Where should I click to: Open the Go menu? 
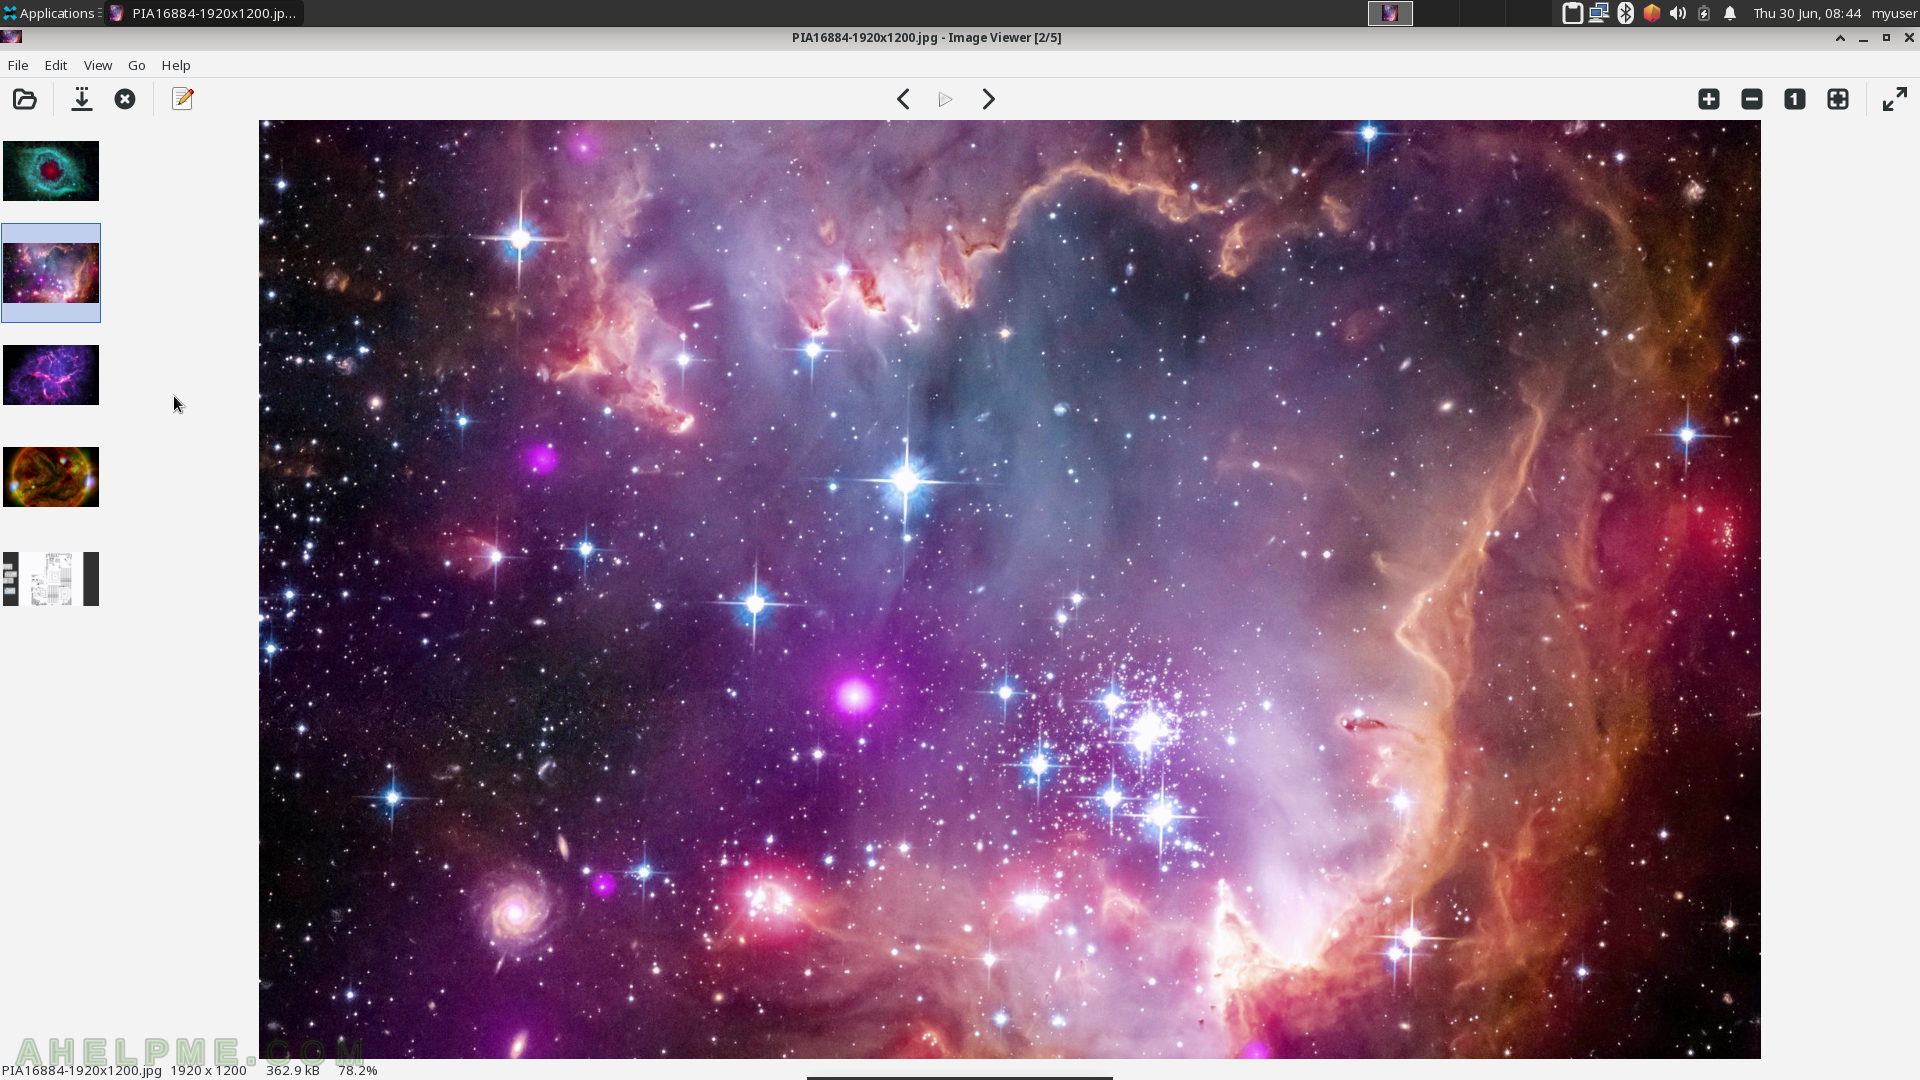(137, 65)
